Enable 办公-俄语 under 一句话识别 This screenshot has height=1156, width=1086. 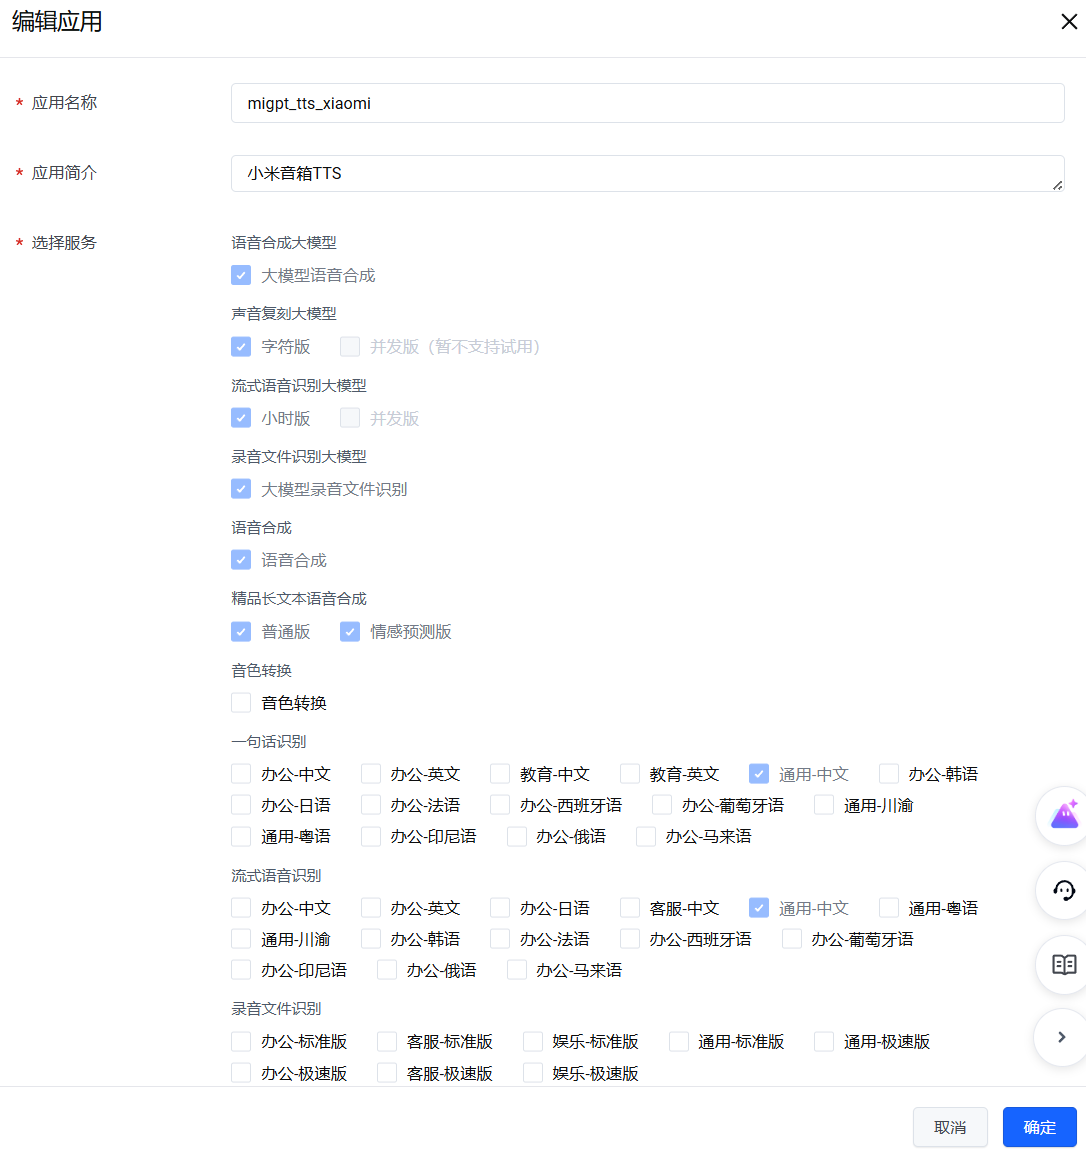pyautogui.click(x=516, y=836)
